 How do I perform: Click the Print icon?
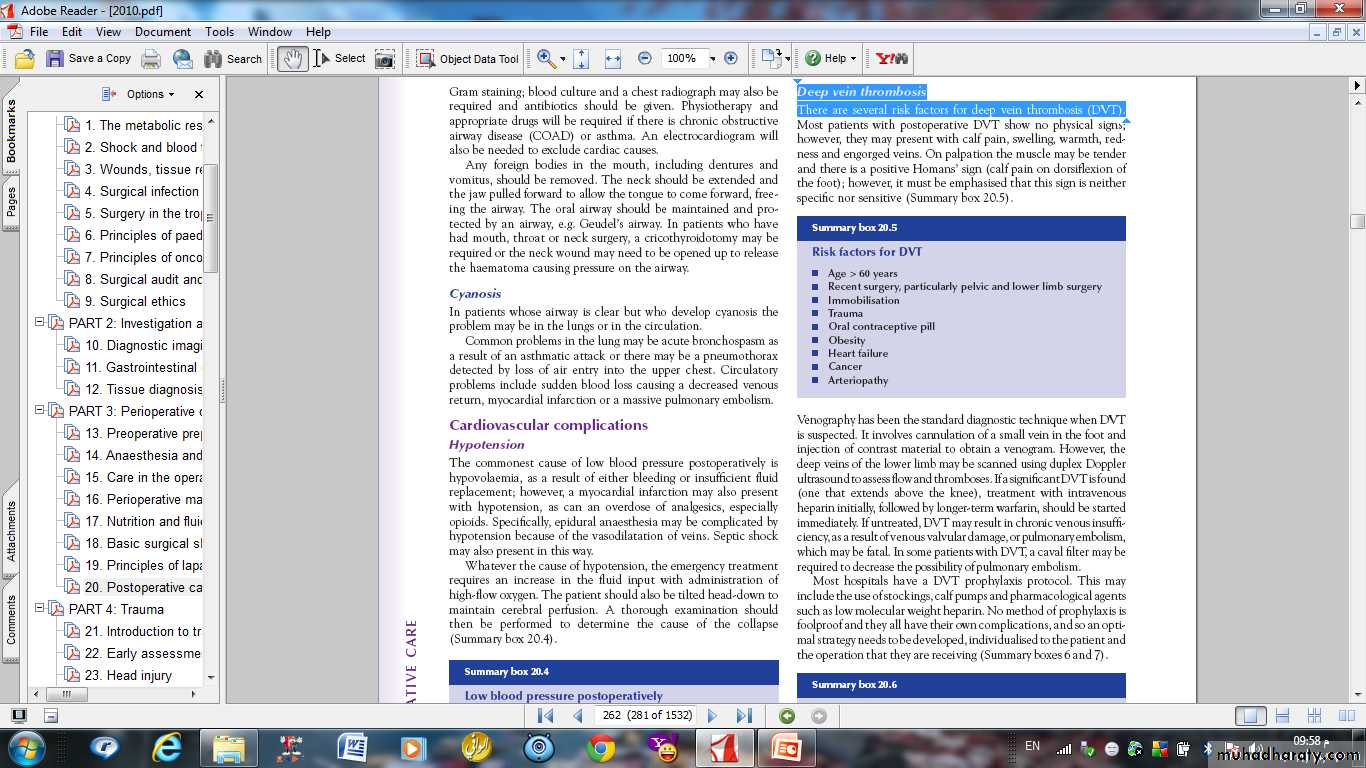[151, 59]
